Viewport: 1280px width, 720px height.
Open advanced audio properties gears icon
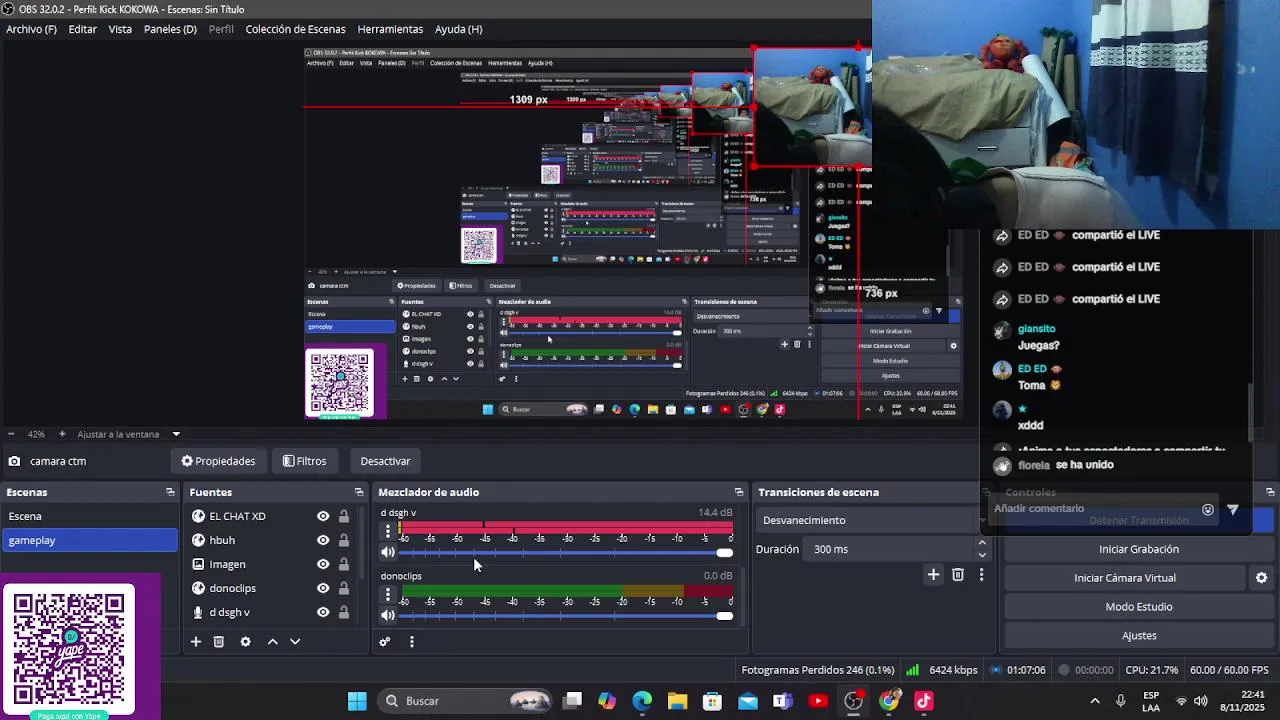384,642
